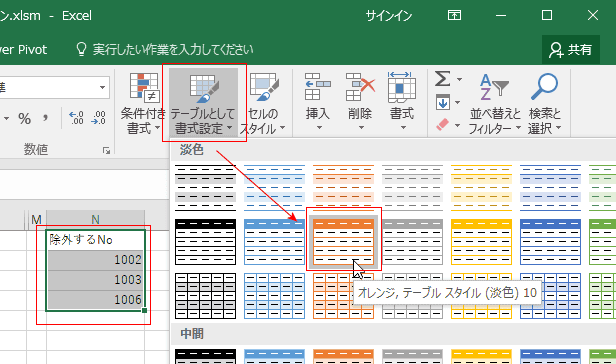Open Find and Select (検索と選択)
Screen dimensions: 616x364
click(x=544, y=103)
